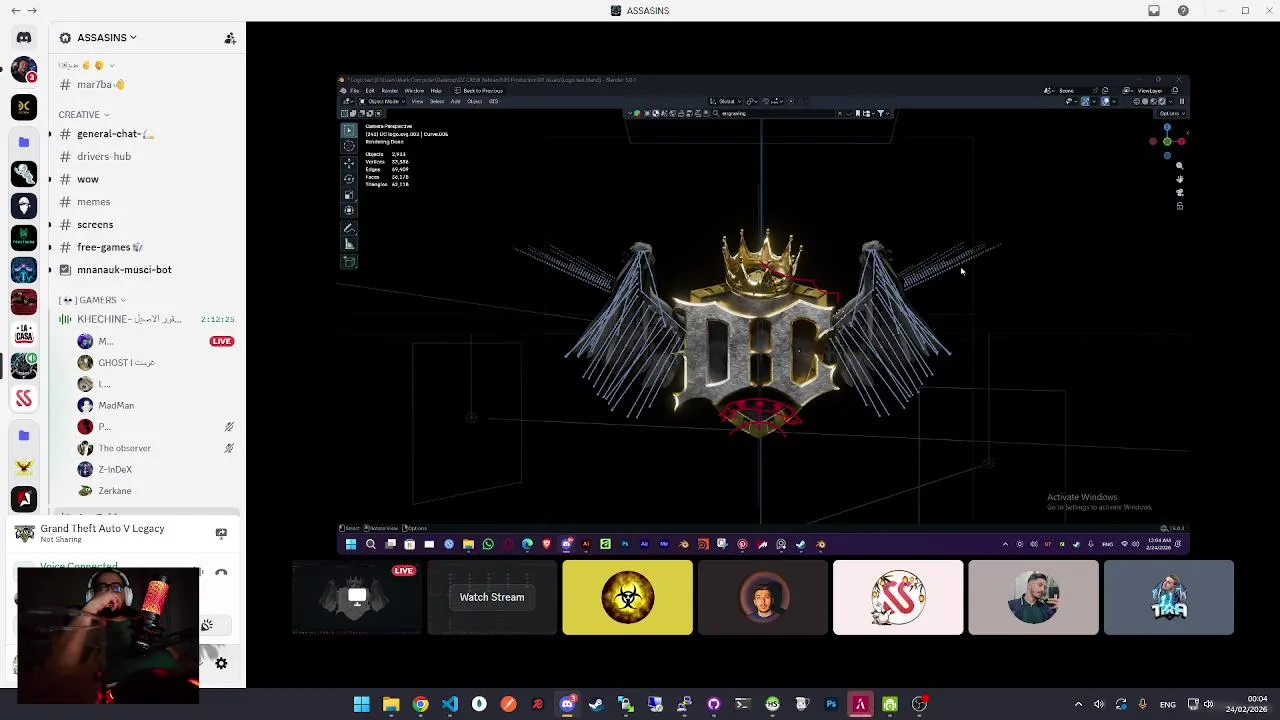The height and width of the screenshot is (720, 1280).
Task: Open the mar7ba text channel
Action: (147, 85)
